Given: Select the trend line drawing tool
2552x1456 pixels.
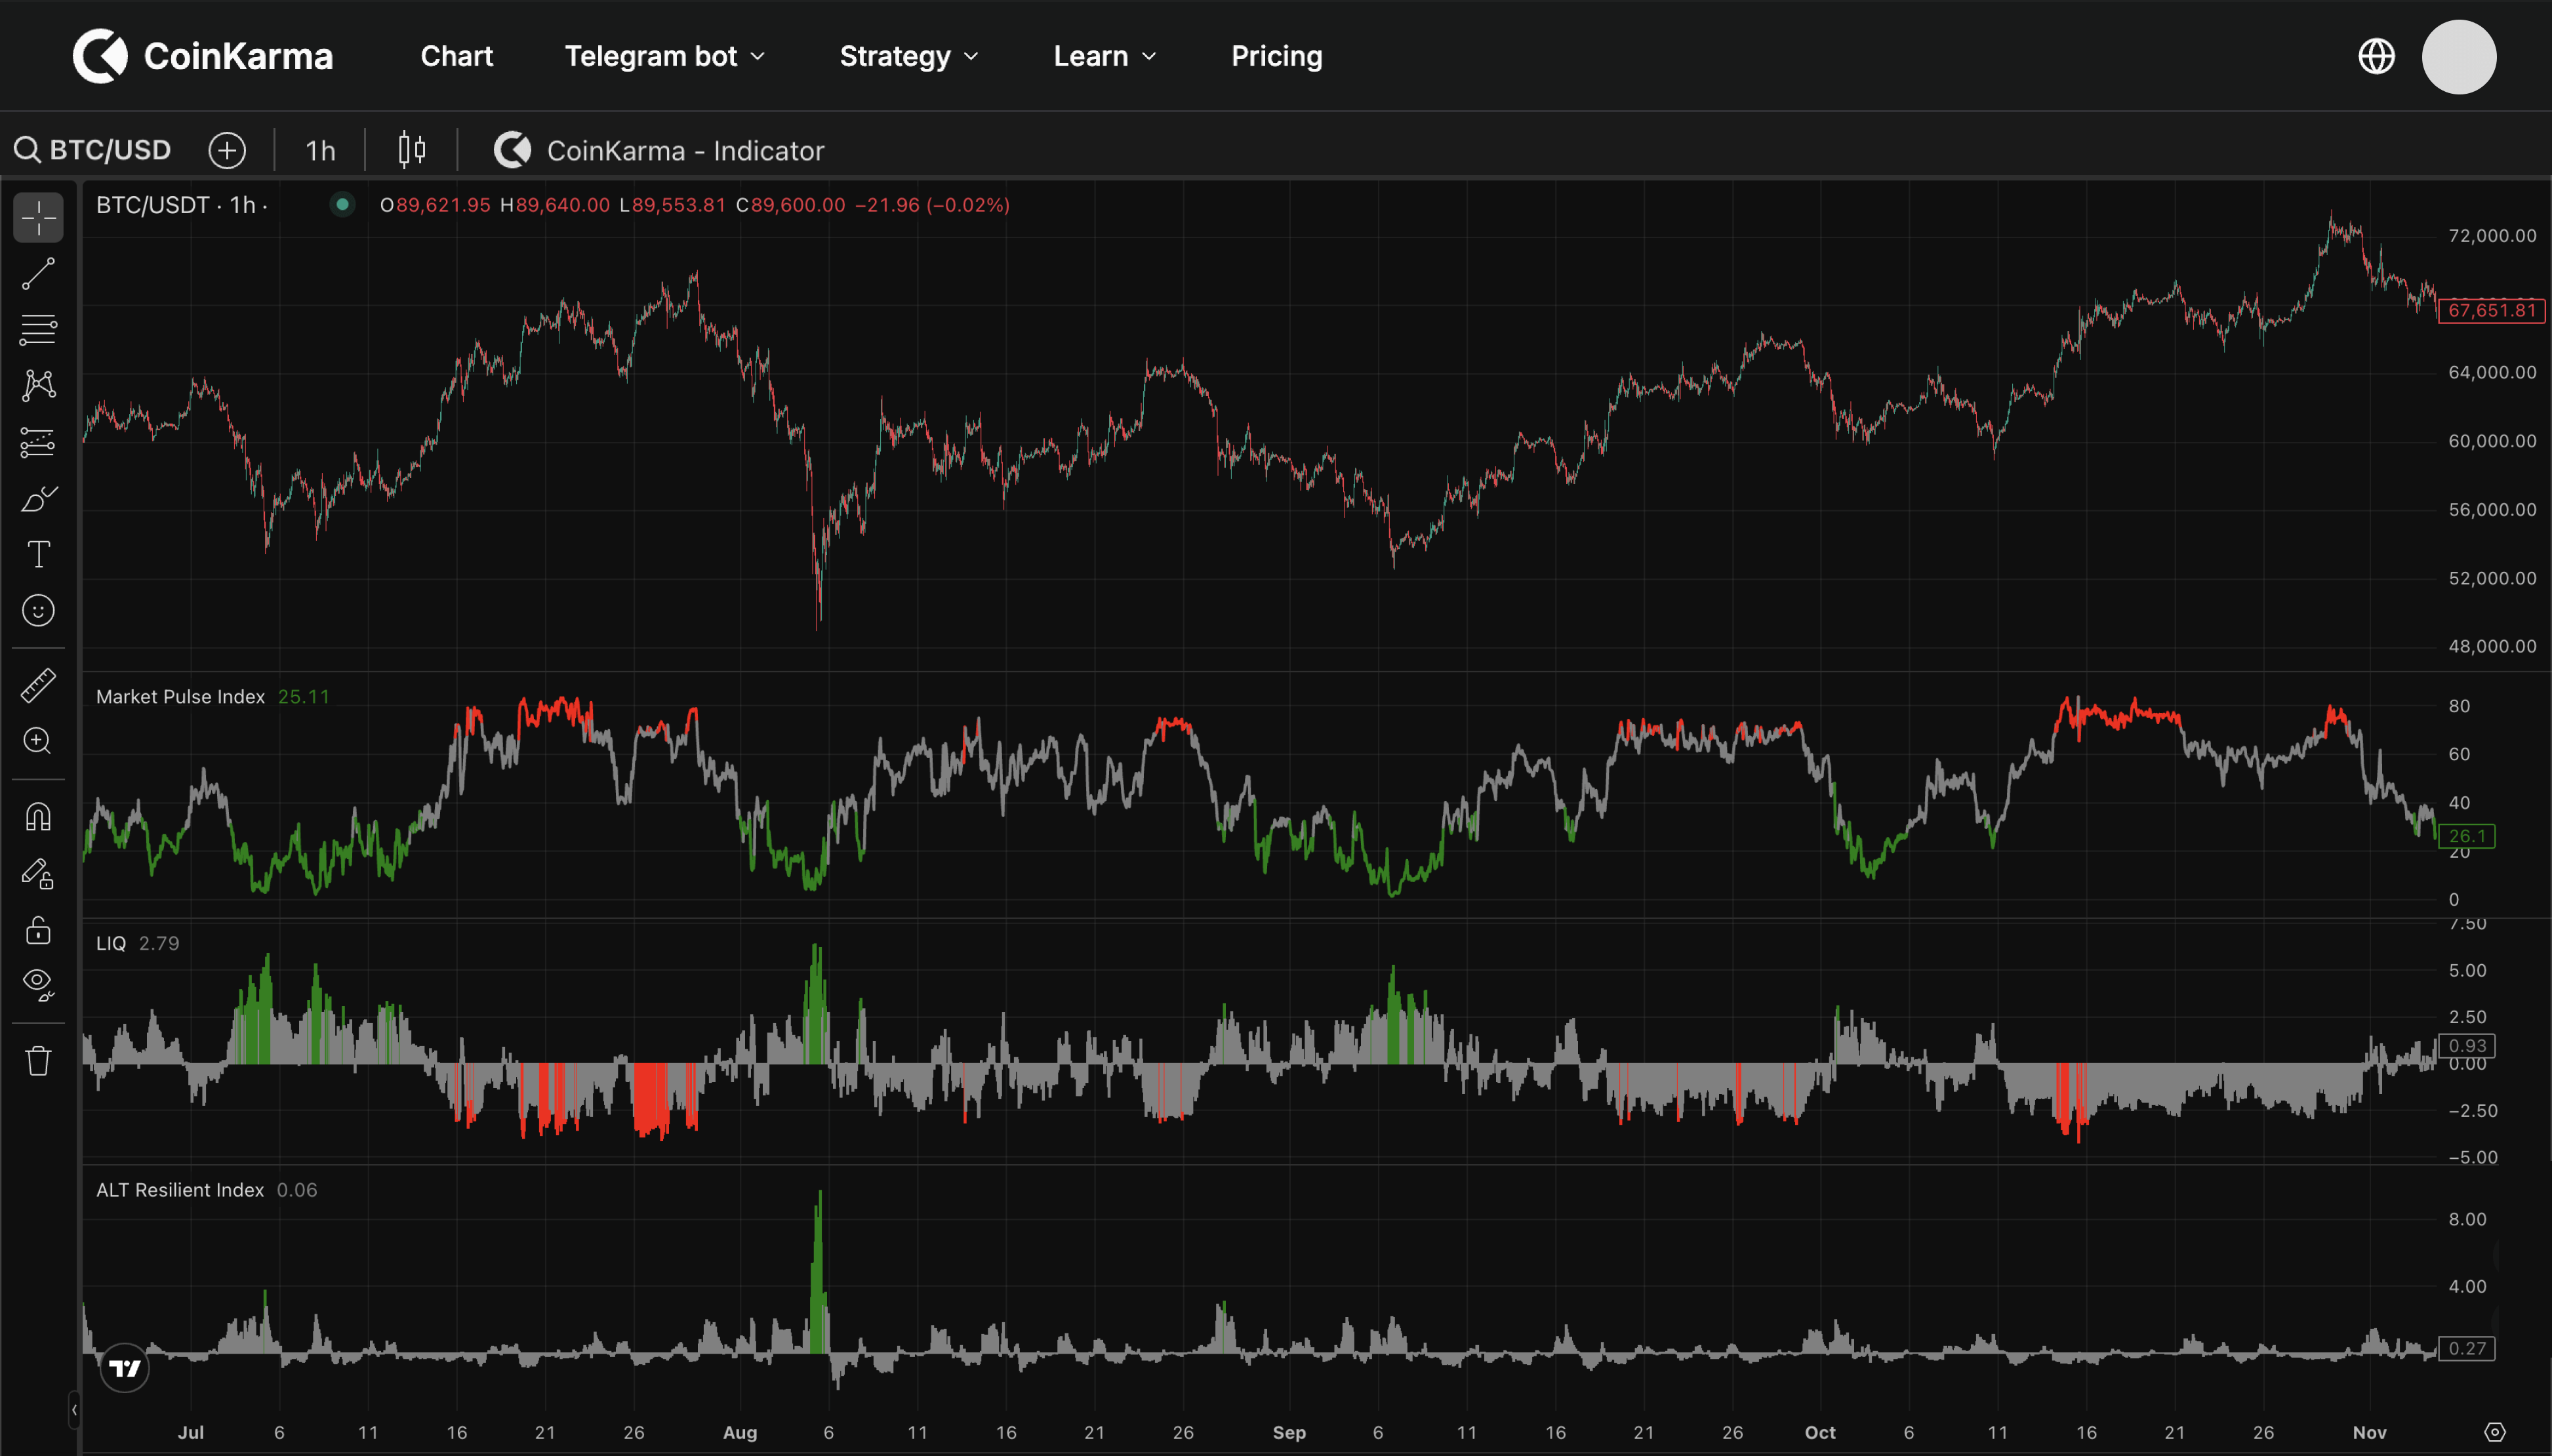Looking at the screenshot, I should [x=38, y=274].
